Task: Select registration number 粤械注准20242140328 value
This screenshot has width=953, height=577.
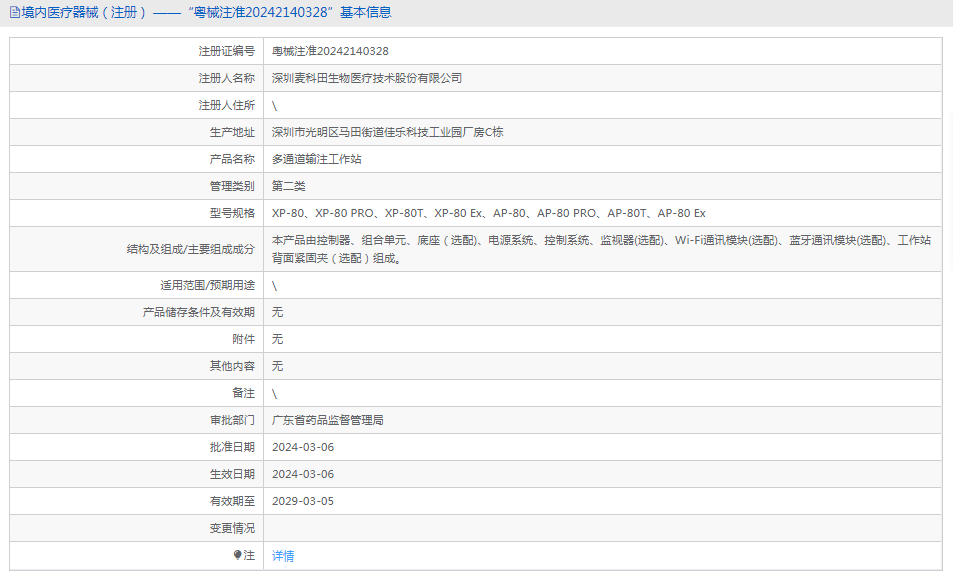Action: (330, 52)
